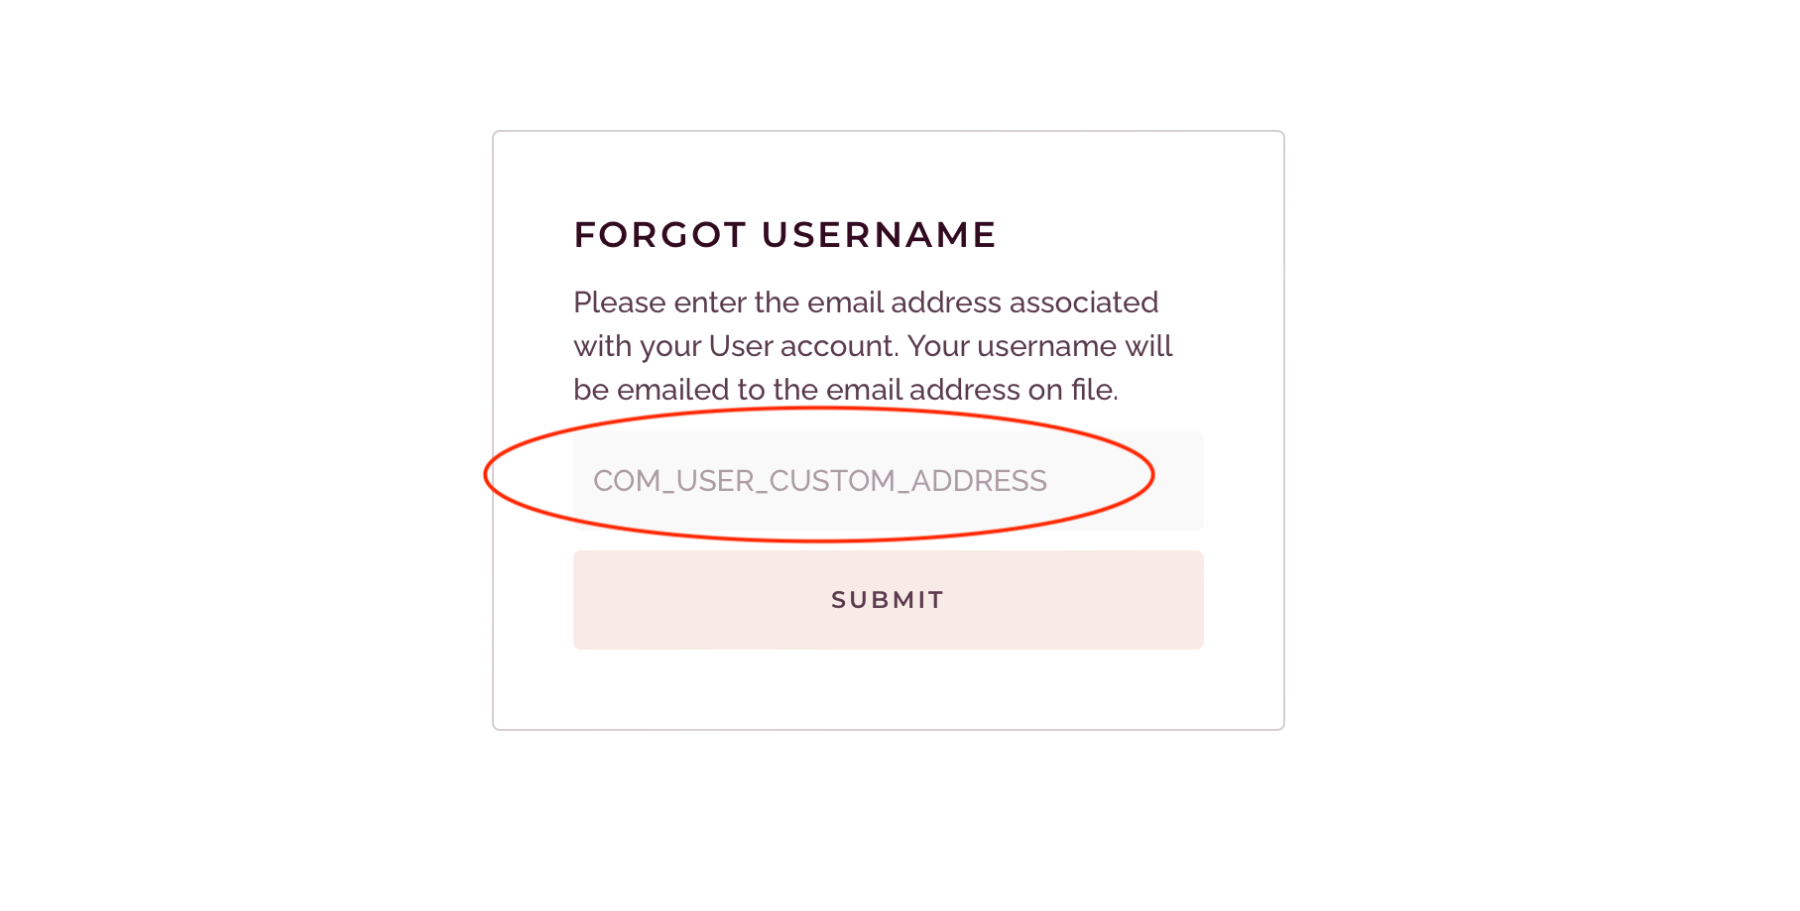Click the word "Please" starting the description
The width and height of the screenshot is (1800, 911).
pos(619,302)
